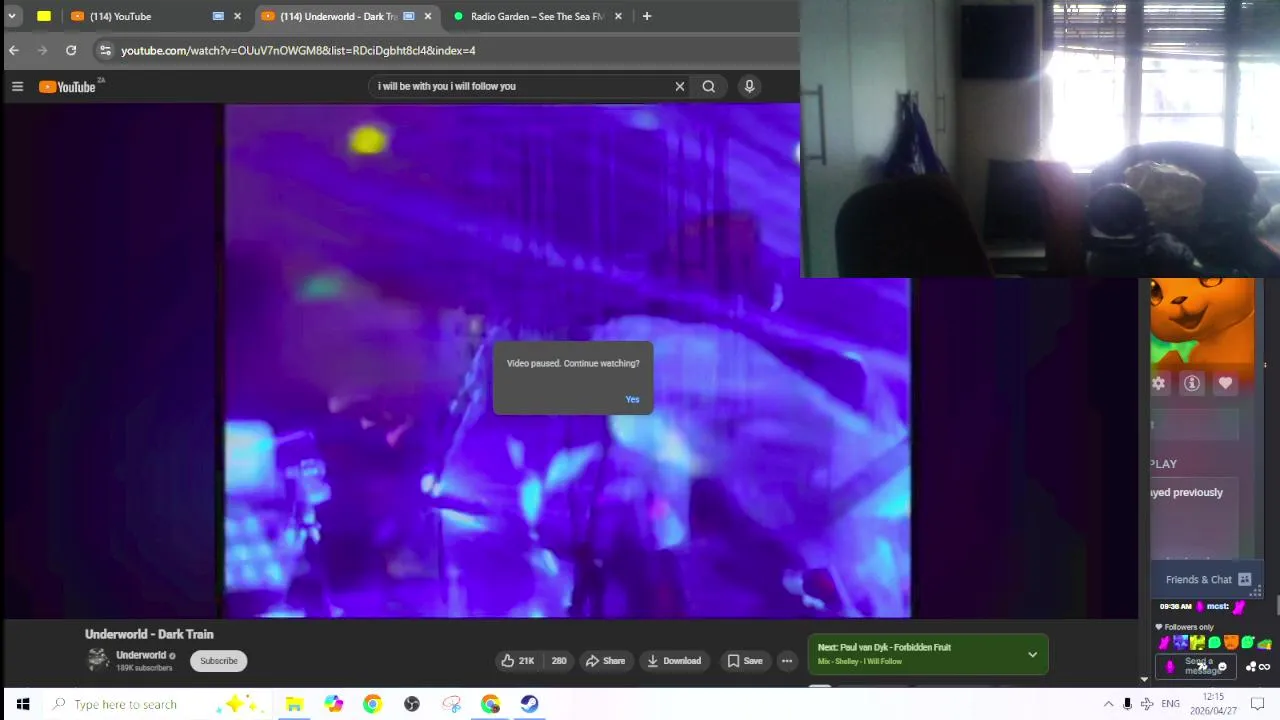Open Windows Start menu

coord(23,704)
